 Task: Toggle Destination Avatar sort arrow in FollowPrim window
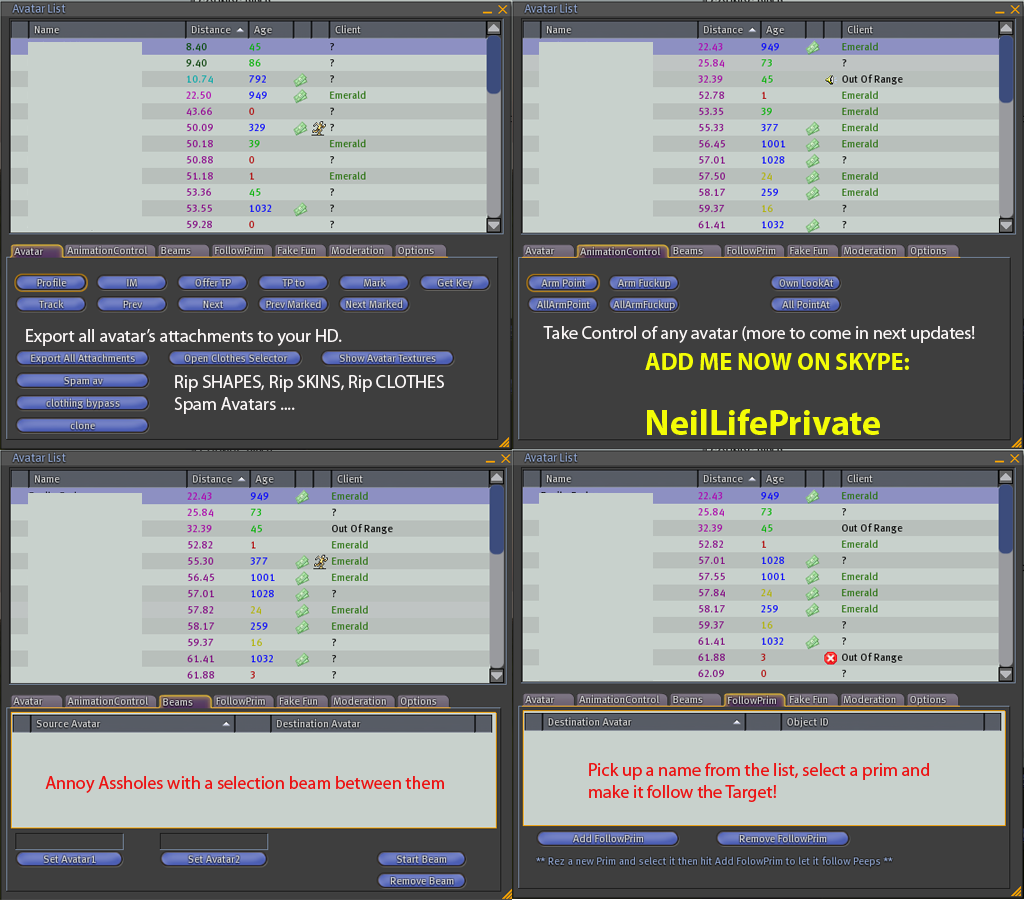(x=737, y=722)
